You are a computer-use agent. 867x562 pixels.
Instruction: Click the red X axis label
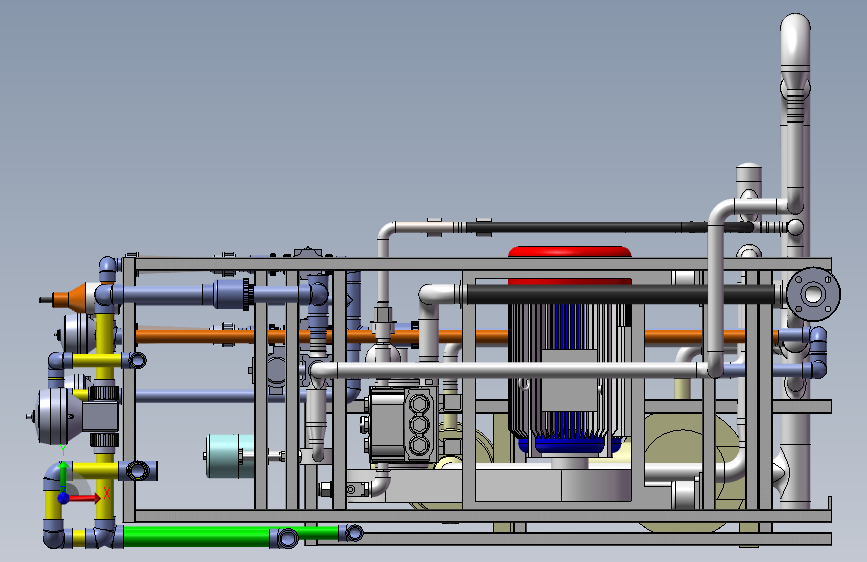click(107, 493)
